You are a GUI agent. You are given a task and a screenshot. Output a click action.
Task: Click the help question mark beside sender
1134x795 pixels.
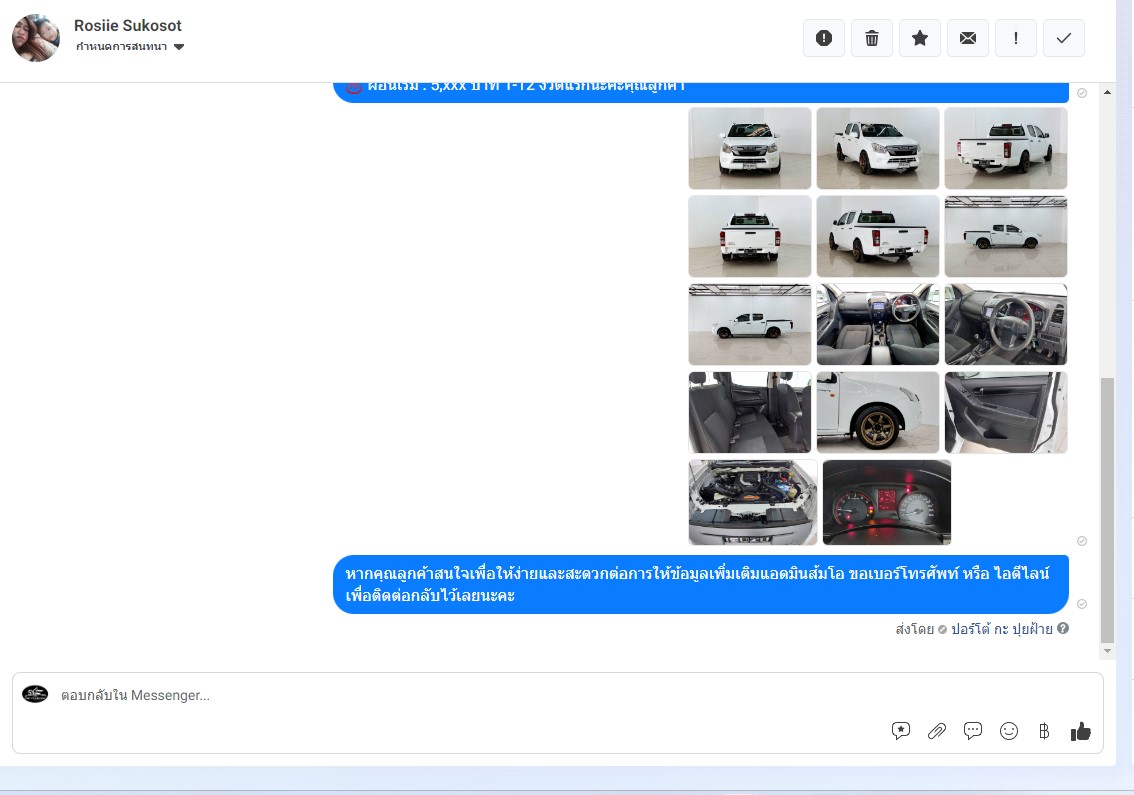pos(1063,629)
